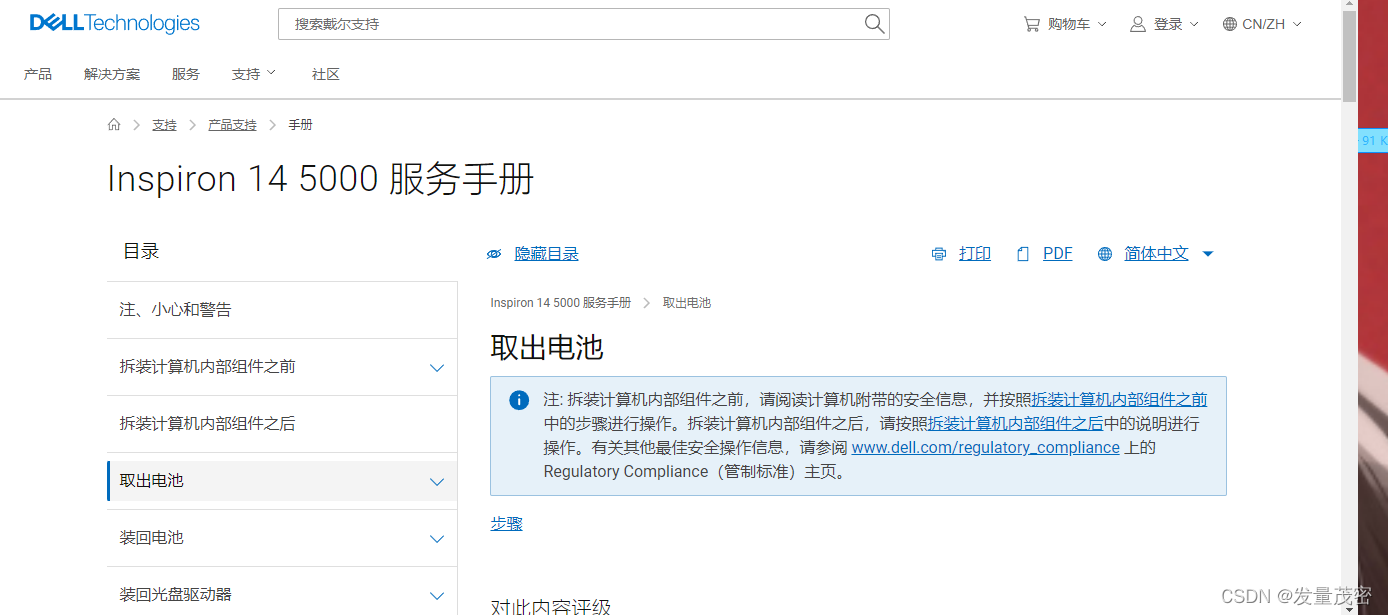This screenshot has width=1388, height=615.
Task: Click Inspiron 14 5000 服务手册 breadcrumb
Action: [561, 303]
